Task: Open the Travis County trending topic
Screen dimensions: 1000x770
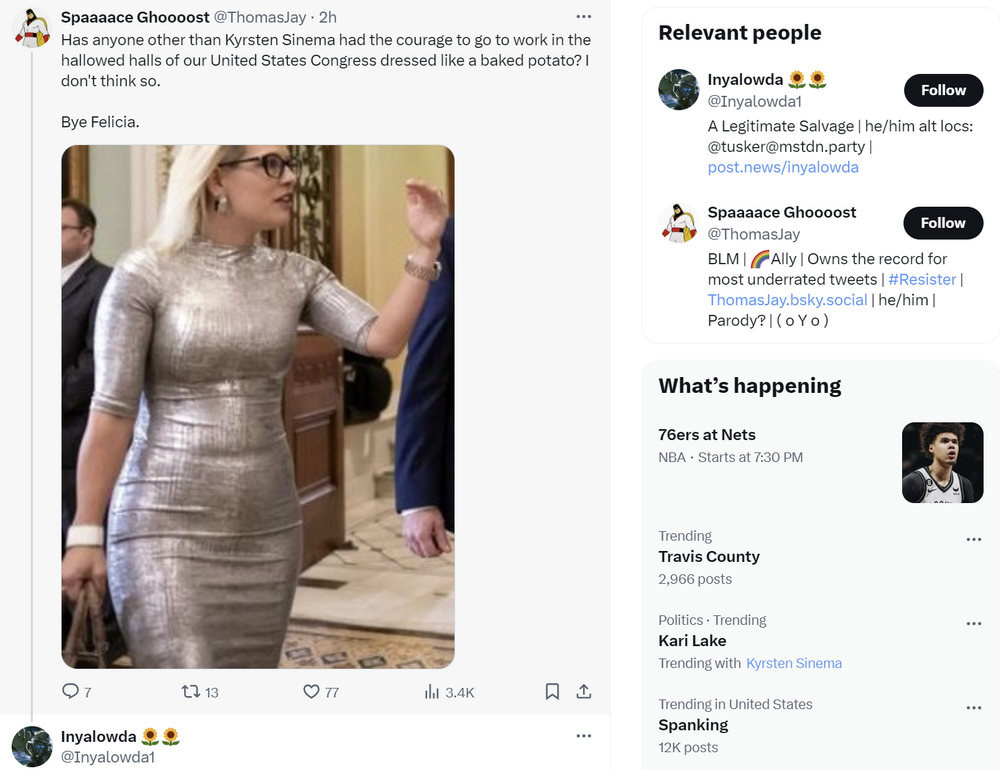Action: click(709, 557)
